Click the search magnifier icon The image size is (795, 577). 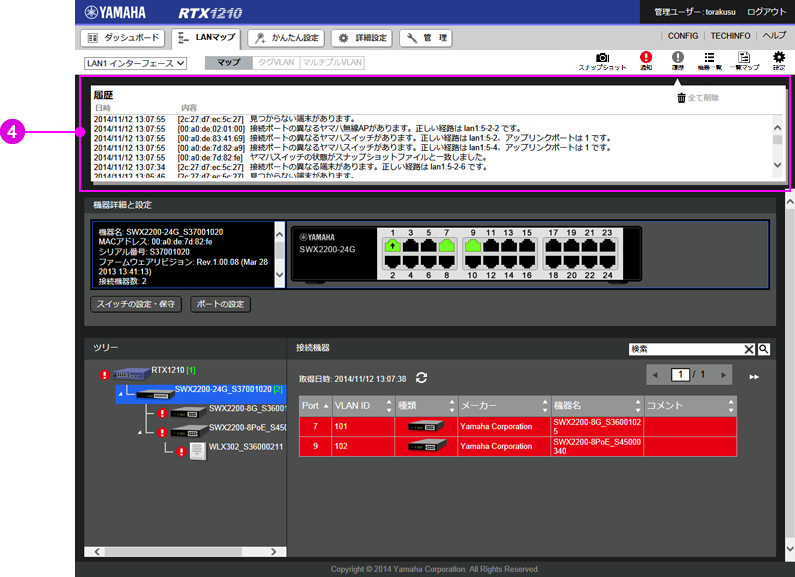pos(764,349)
